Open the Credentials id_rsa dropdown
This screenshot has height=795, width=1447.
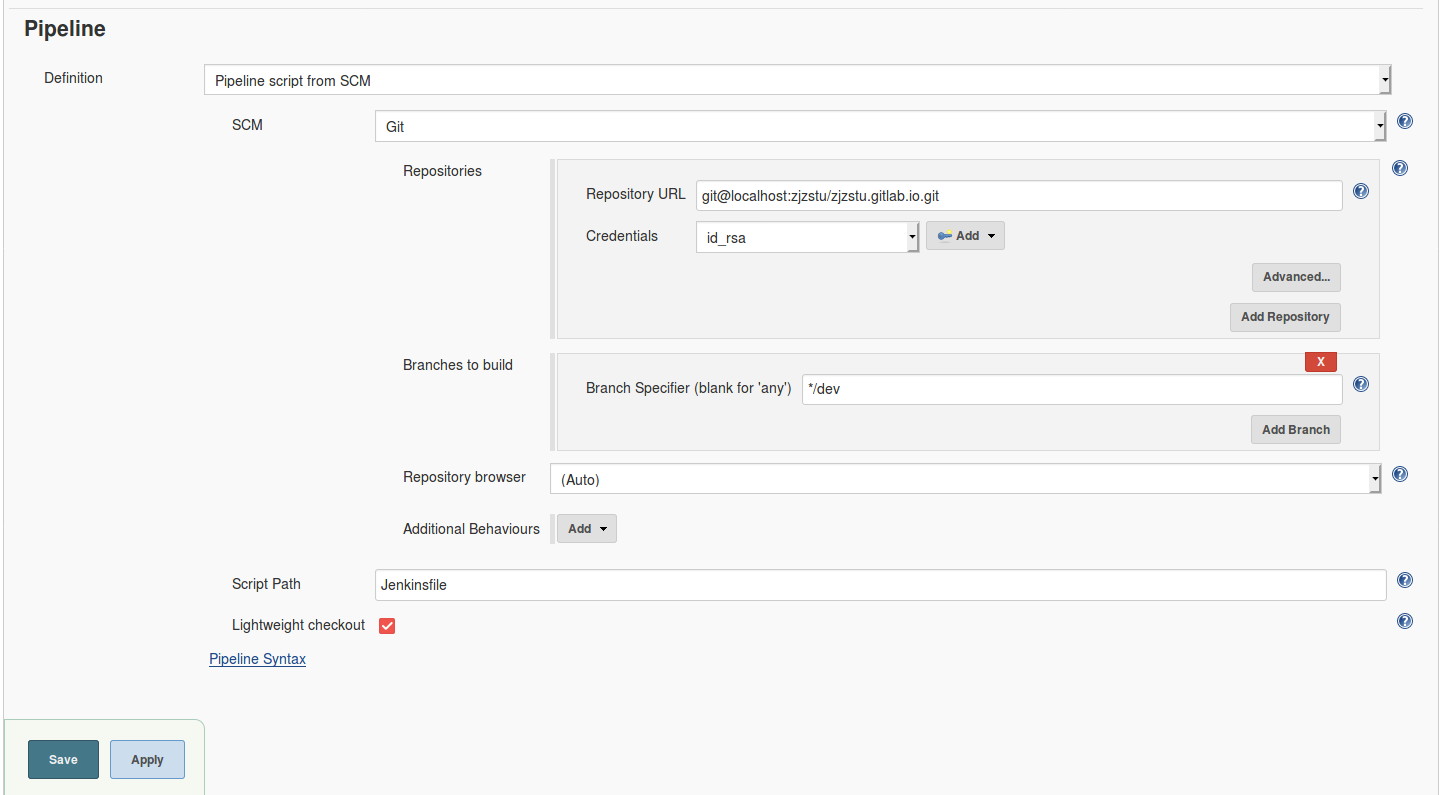(x=806, y=237)
